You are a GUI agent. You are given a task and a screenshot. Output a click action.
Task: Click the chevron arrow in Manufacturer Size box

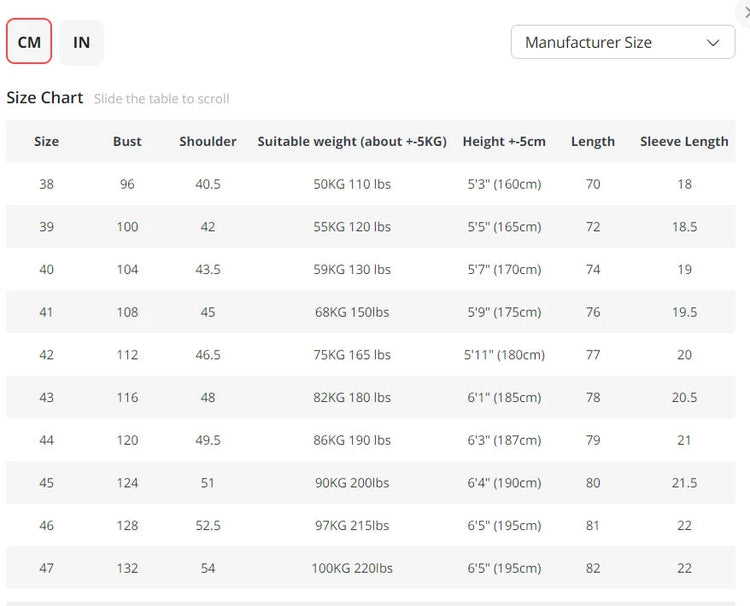pos(713,42)
